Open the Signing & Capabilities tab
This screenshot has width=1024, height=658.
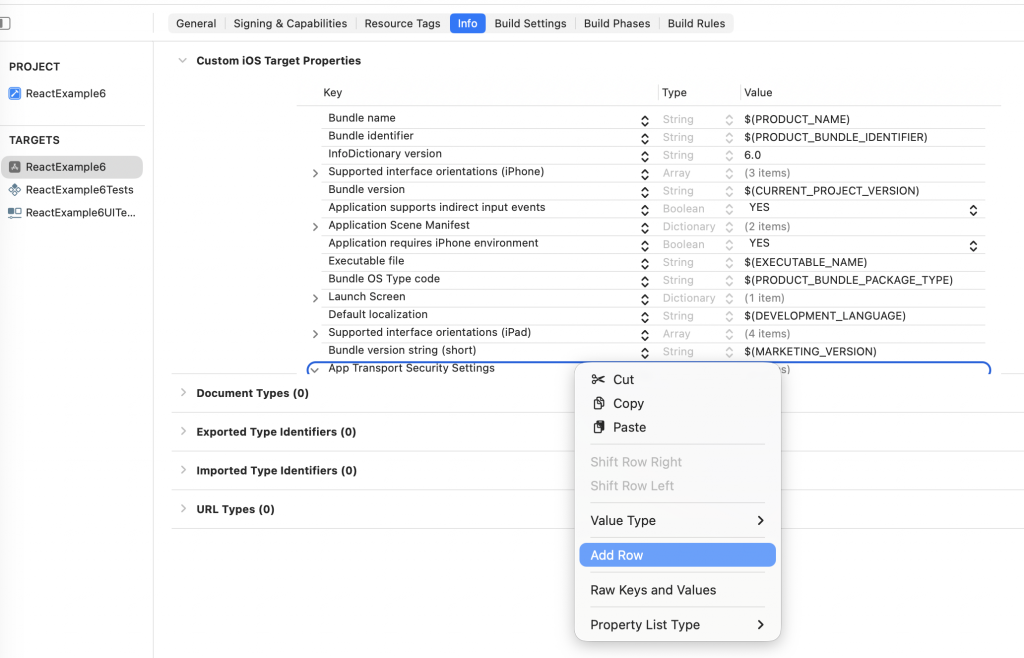[290, 23]
